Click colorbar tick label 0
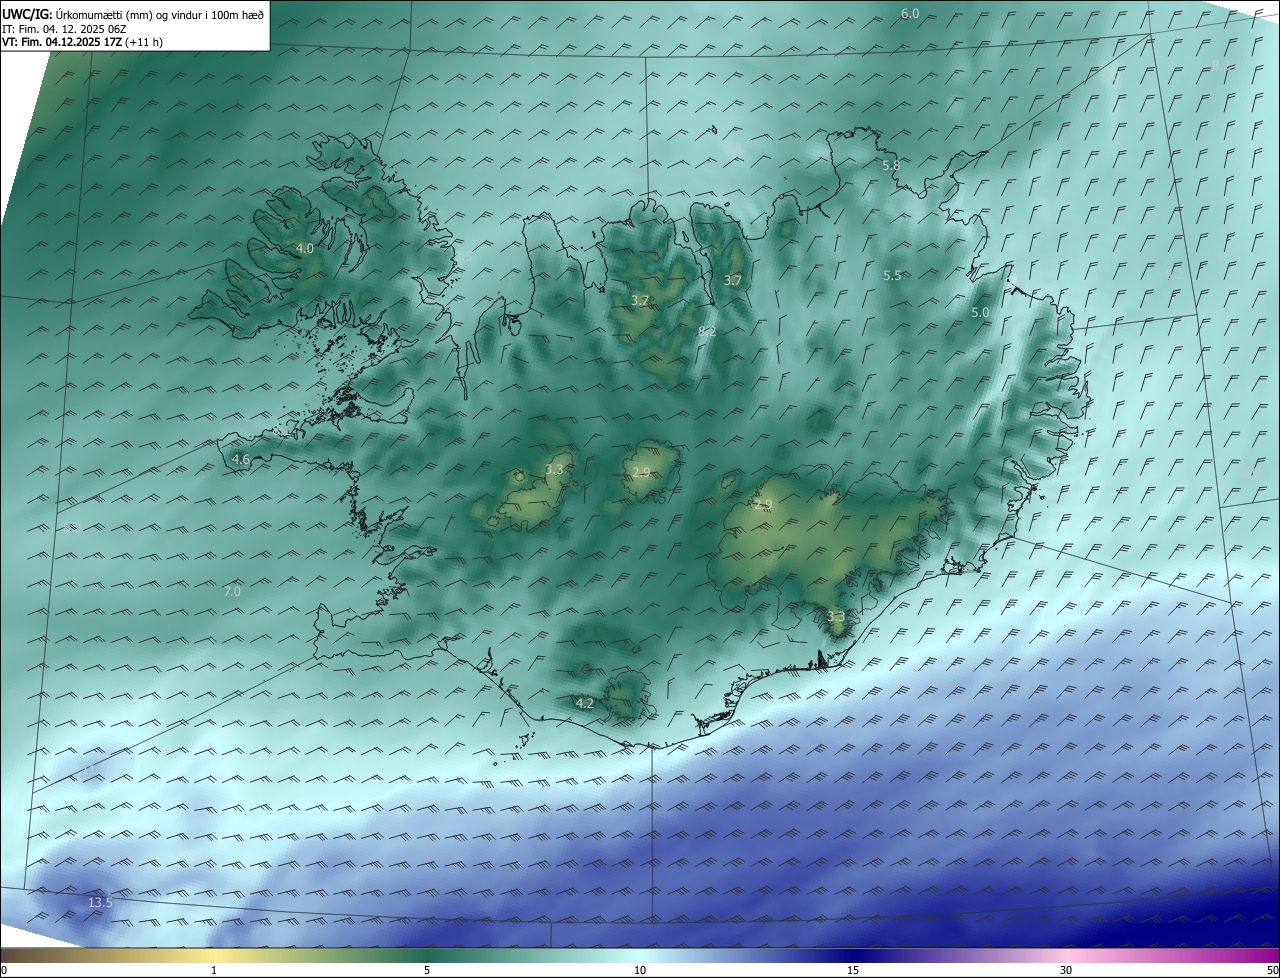This screenshot has width=1280, height=978. click(4, 970)
